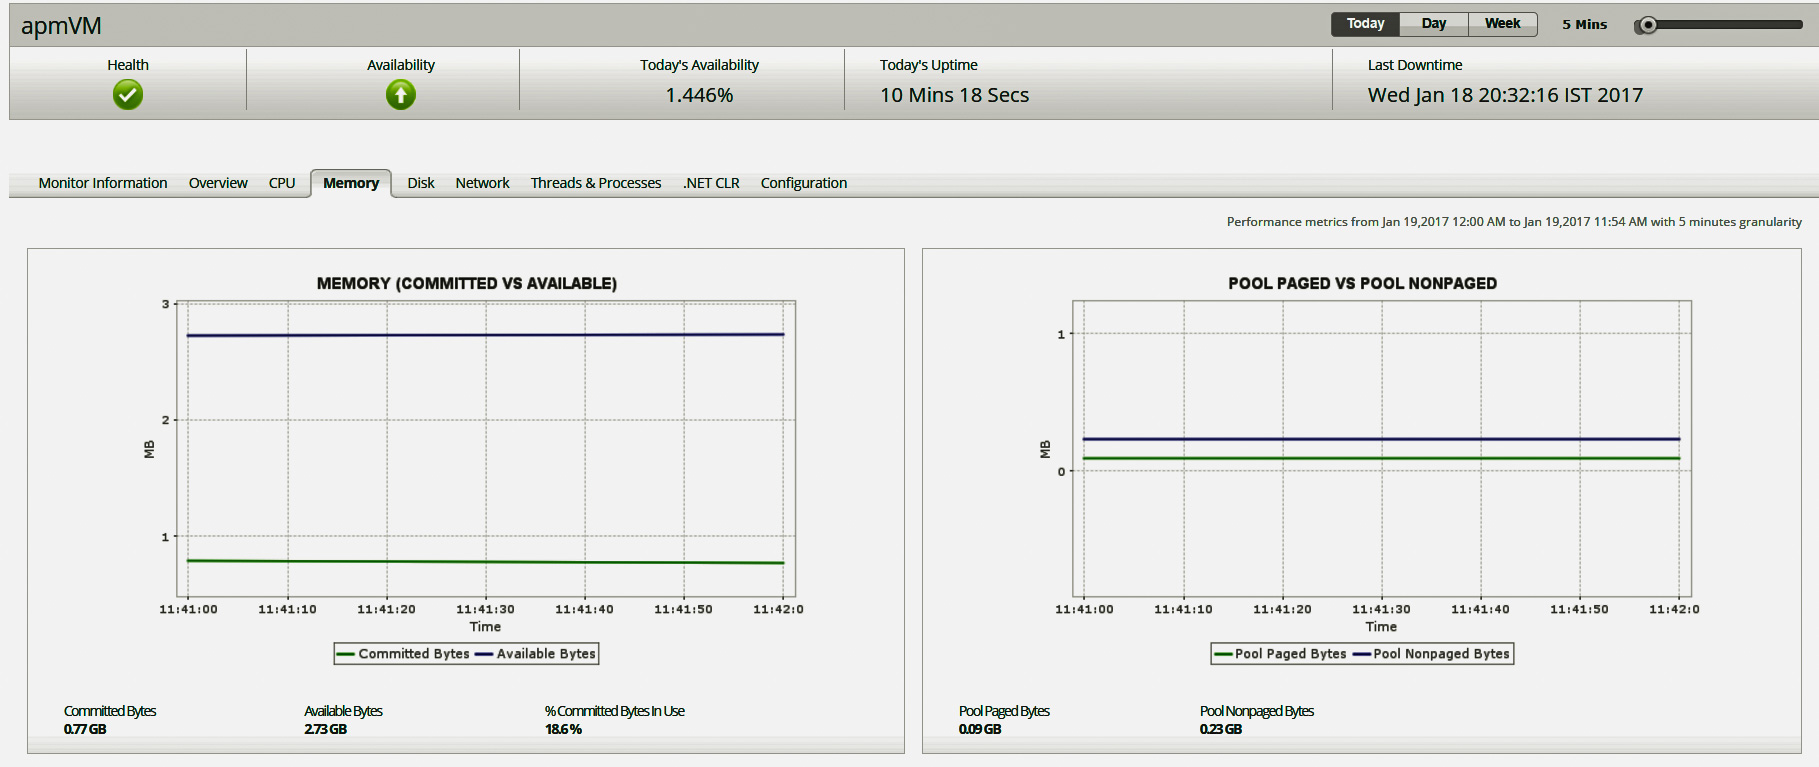Click the Committed Bytes 0.77 GB value
Viewport: 1819px width, 767px height.
pos(85,729)
